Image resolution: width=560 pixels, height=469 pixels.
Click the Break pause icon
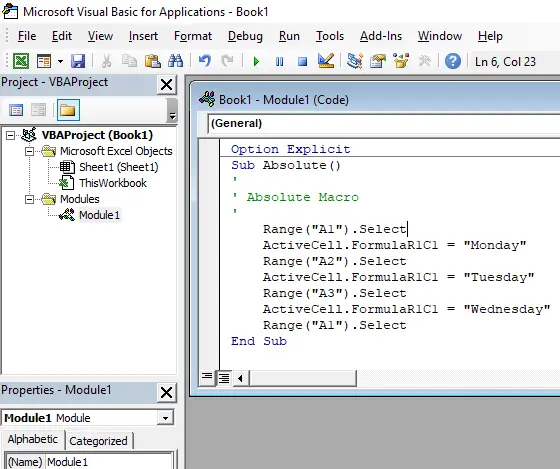pos(280,62)
